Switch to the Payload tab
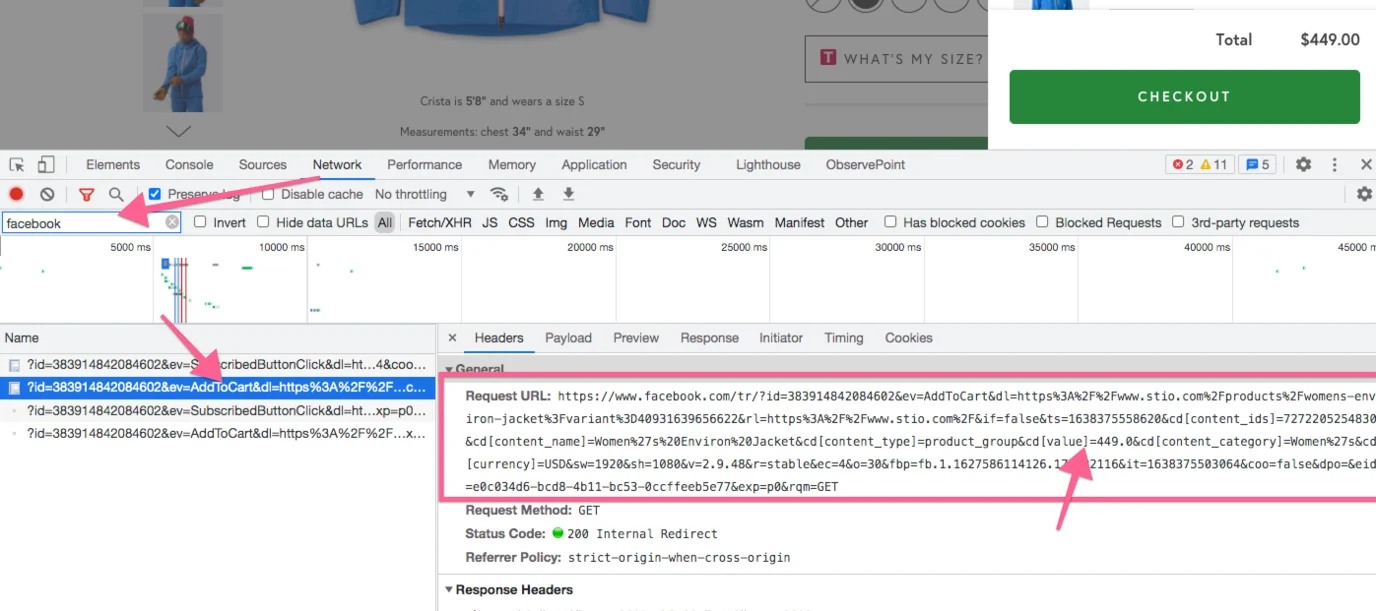 (568, 338)
